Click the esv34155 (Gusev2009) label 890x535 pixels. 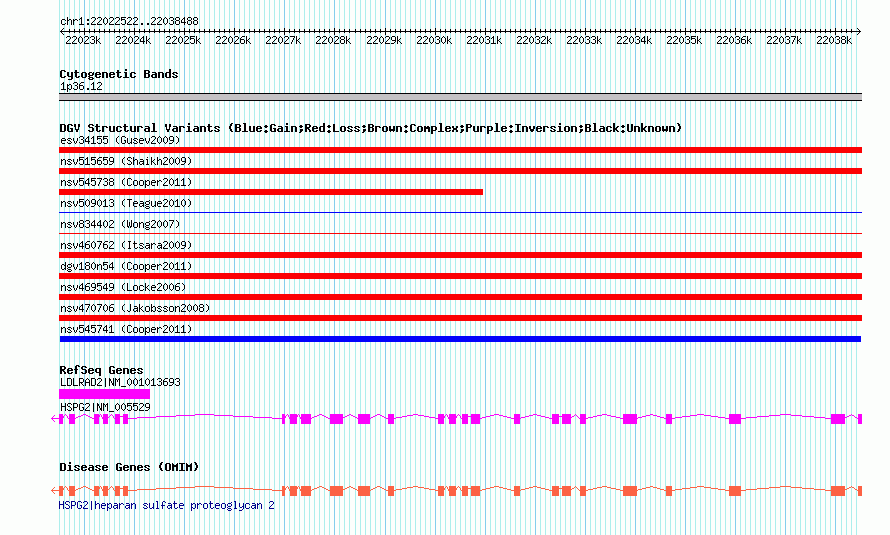(x=120, y=140)
